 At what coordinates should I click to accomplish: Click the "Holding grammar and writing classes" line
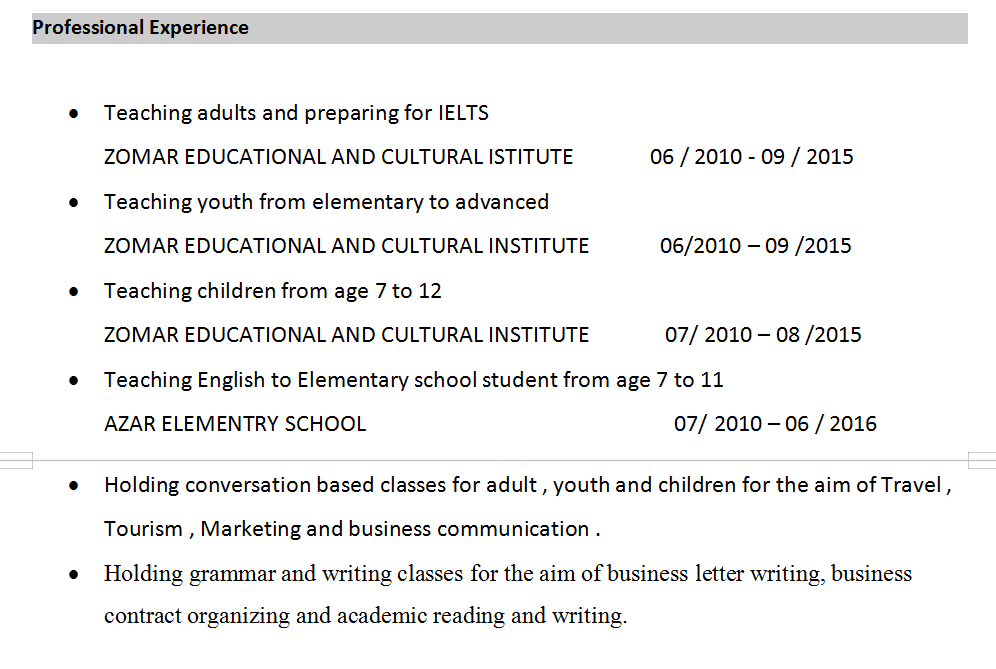click(507, 574)
